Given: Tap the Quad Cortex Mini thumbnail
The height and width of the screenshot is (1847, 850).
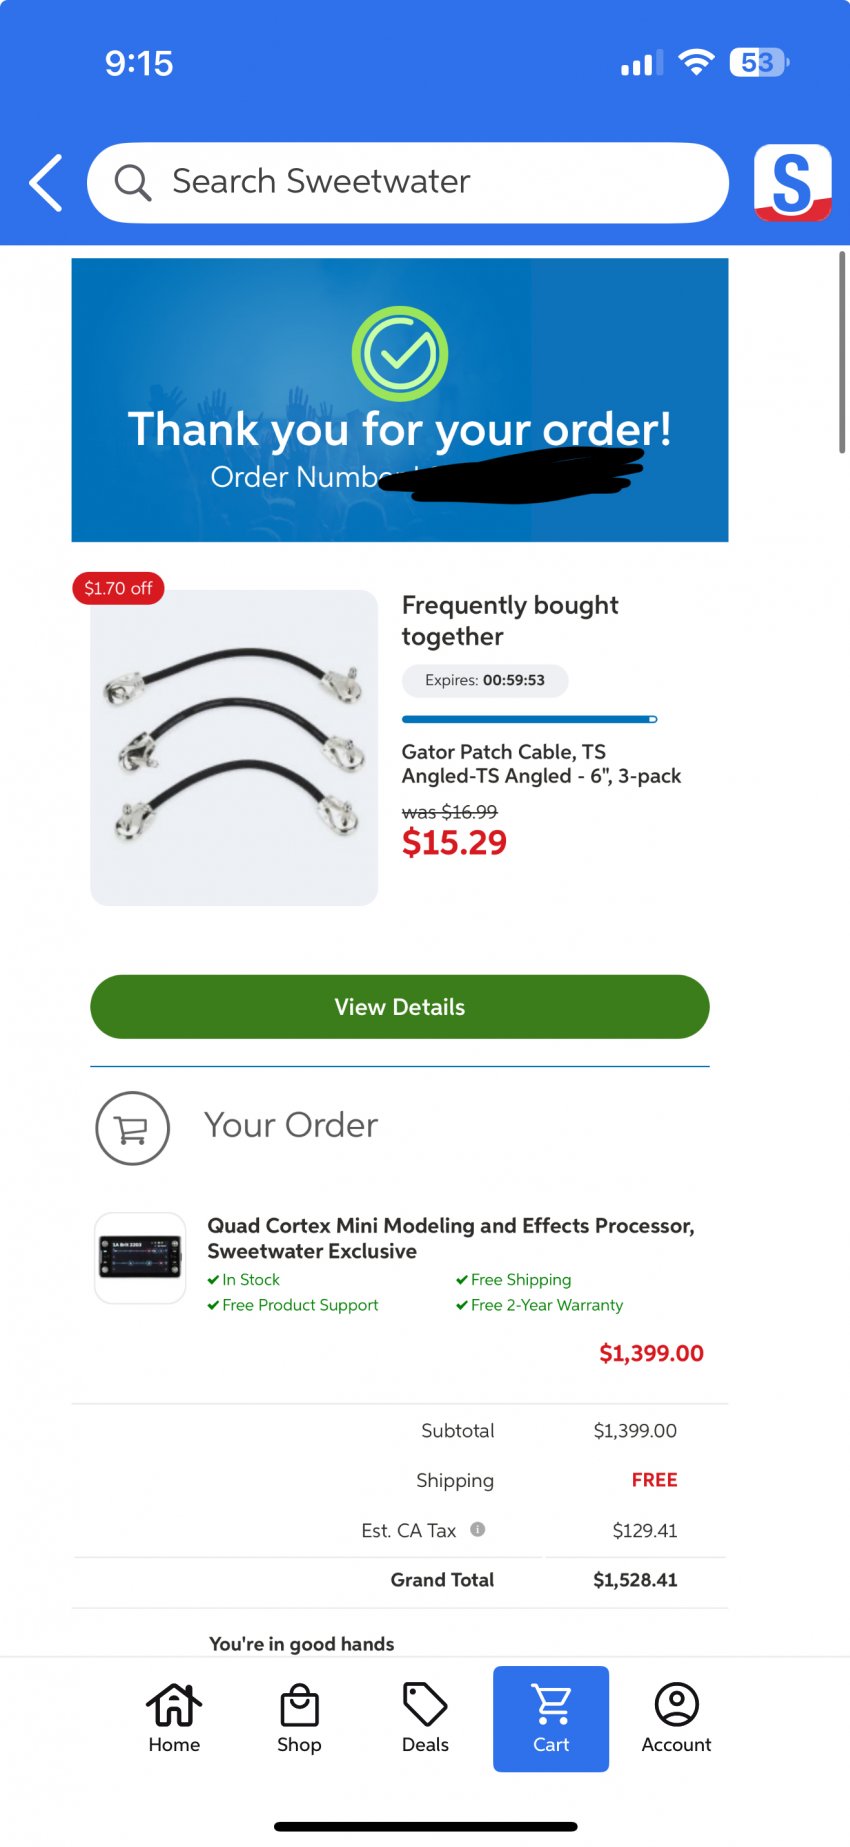Looking at the screenshot, I should (140, 1258).
